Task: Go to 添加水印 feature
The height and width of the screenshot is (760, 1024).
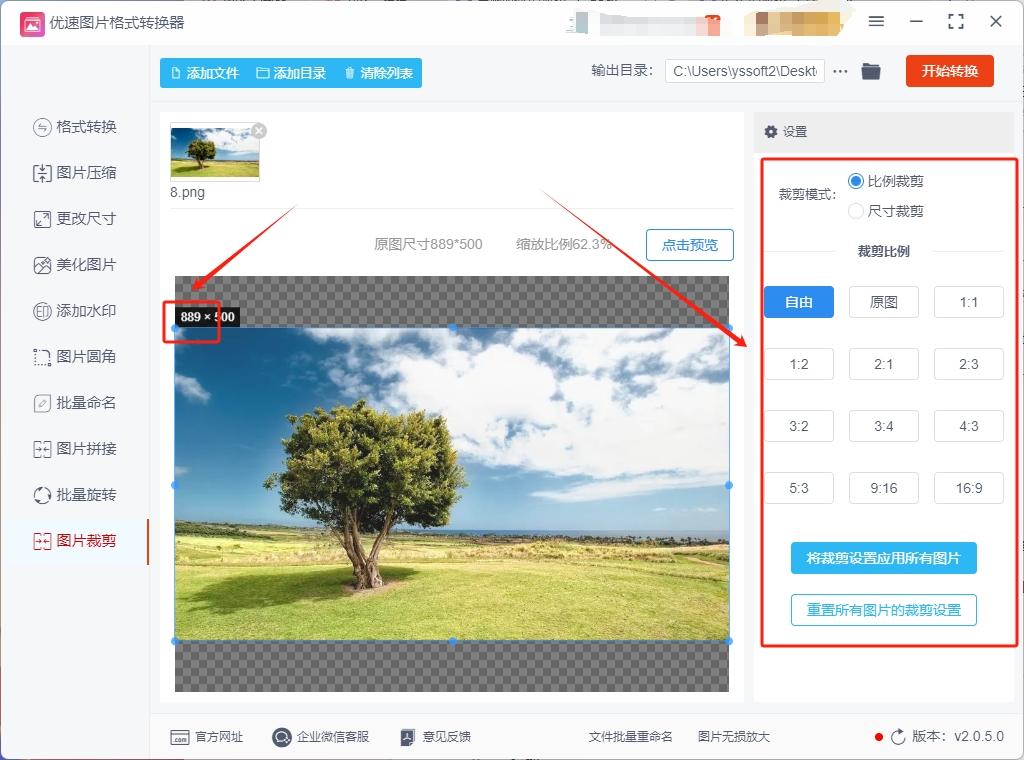Action: 75,311
